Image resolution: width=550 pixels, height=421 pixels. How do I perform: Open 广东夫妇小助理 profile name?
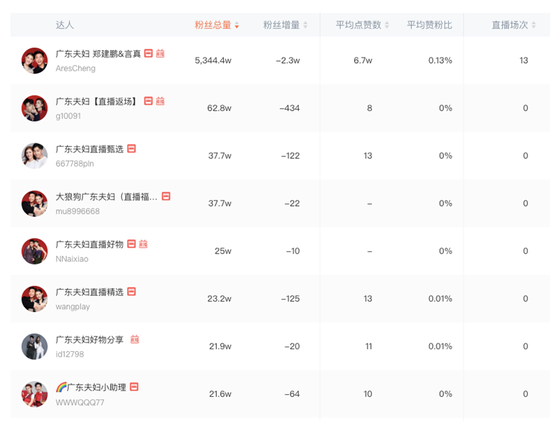click(91, 387)
